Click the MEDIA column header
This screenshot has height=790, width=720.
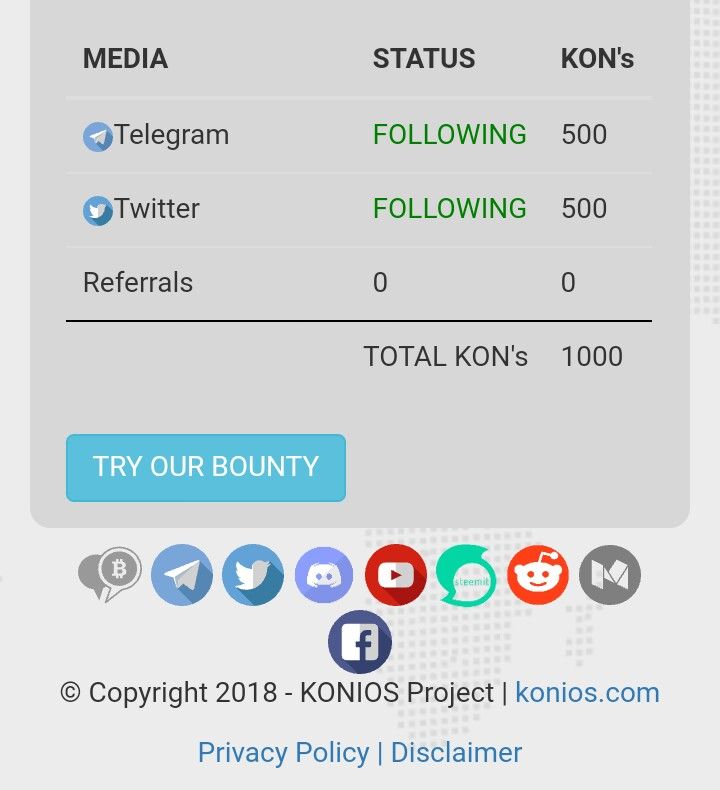click(x=125, y=59)
